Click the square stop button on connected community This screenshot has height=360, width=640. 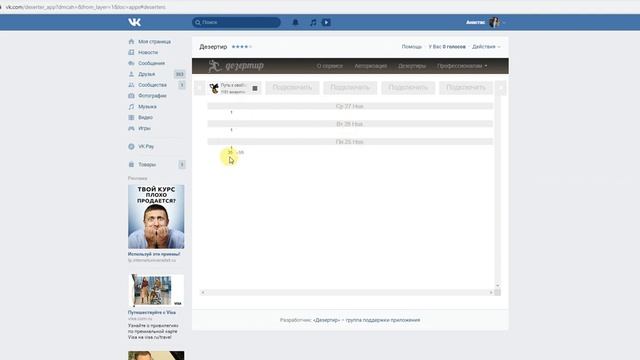pos(255,88)
